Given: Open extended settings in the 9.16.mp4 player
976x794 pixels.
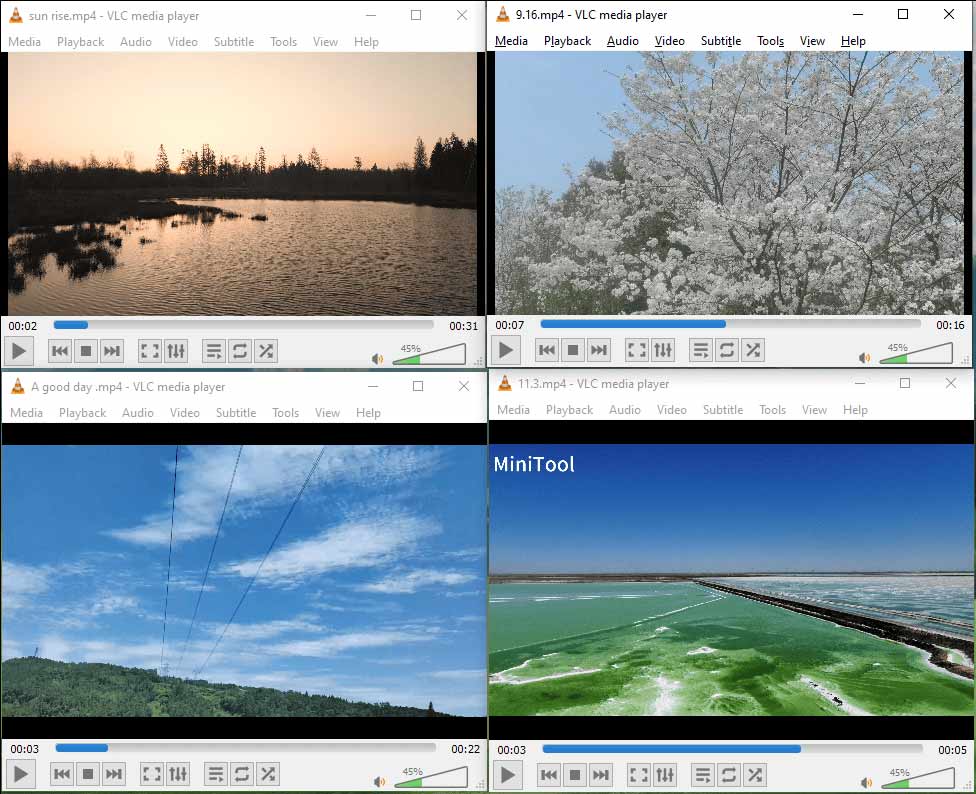Looking at the screenshot, I should pos(663,350).
